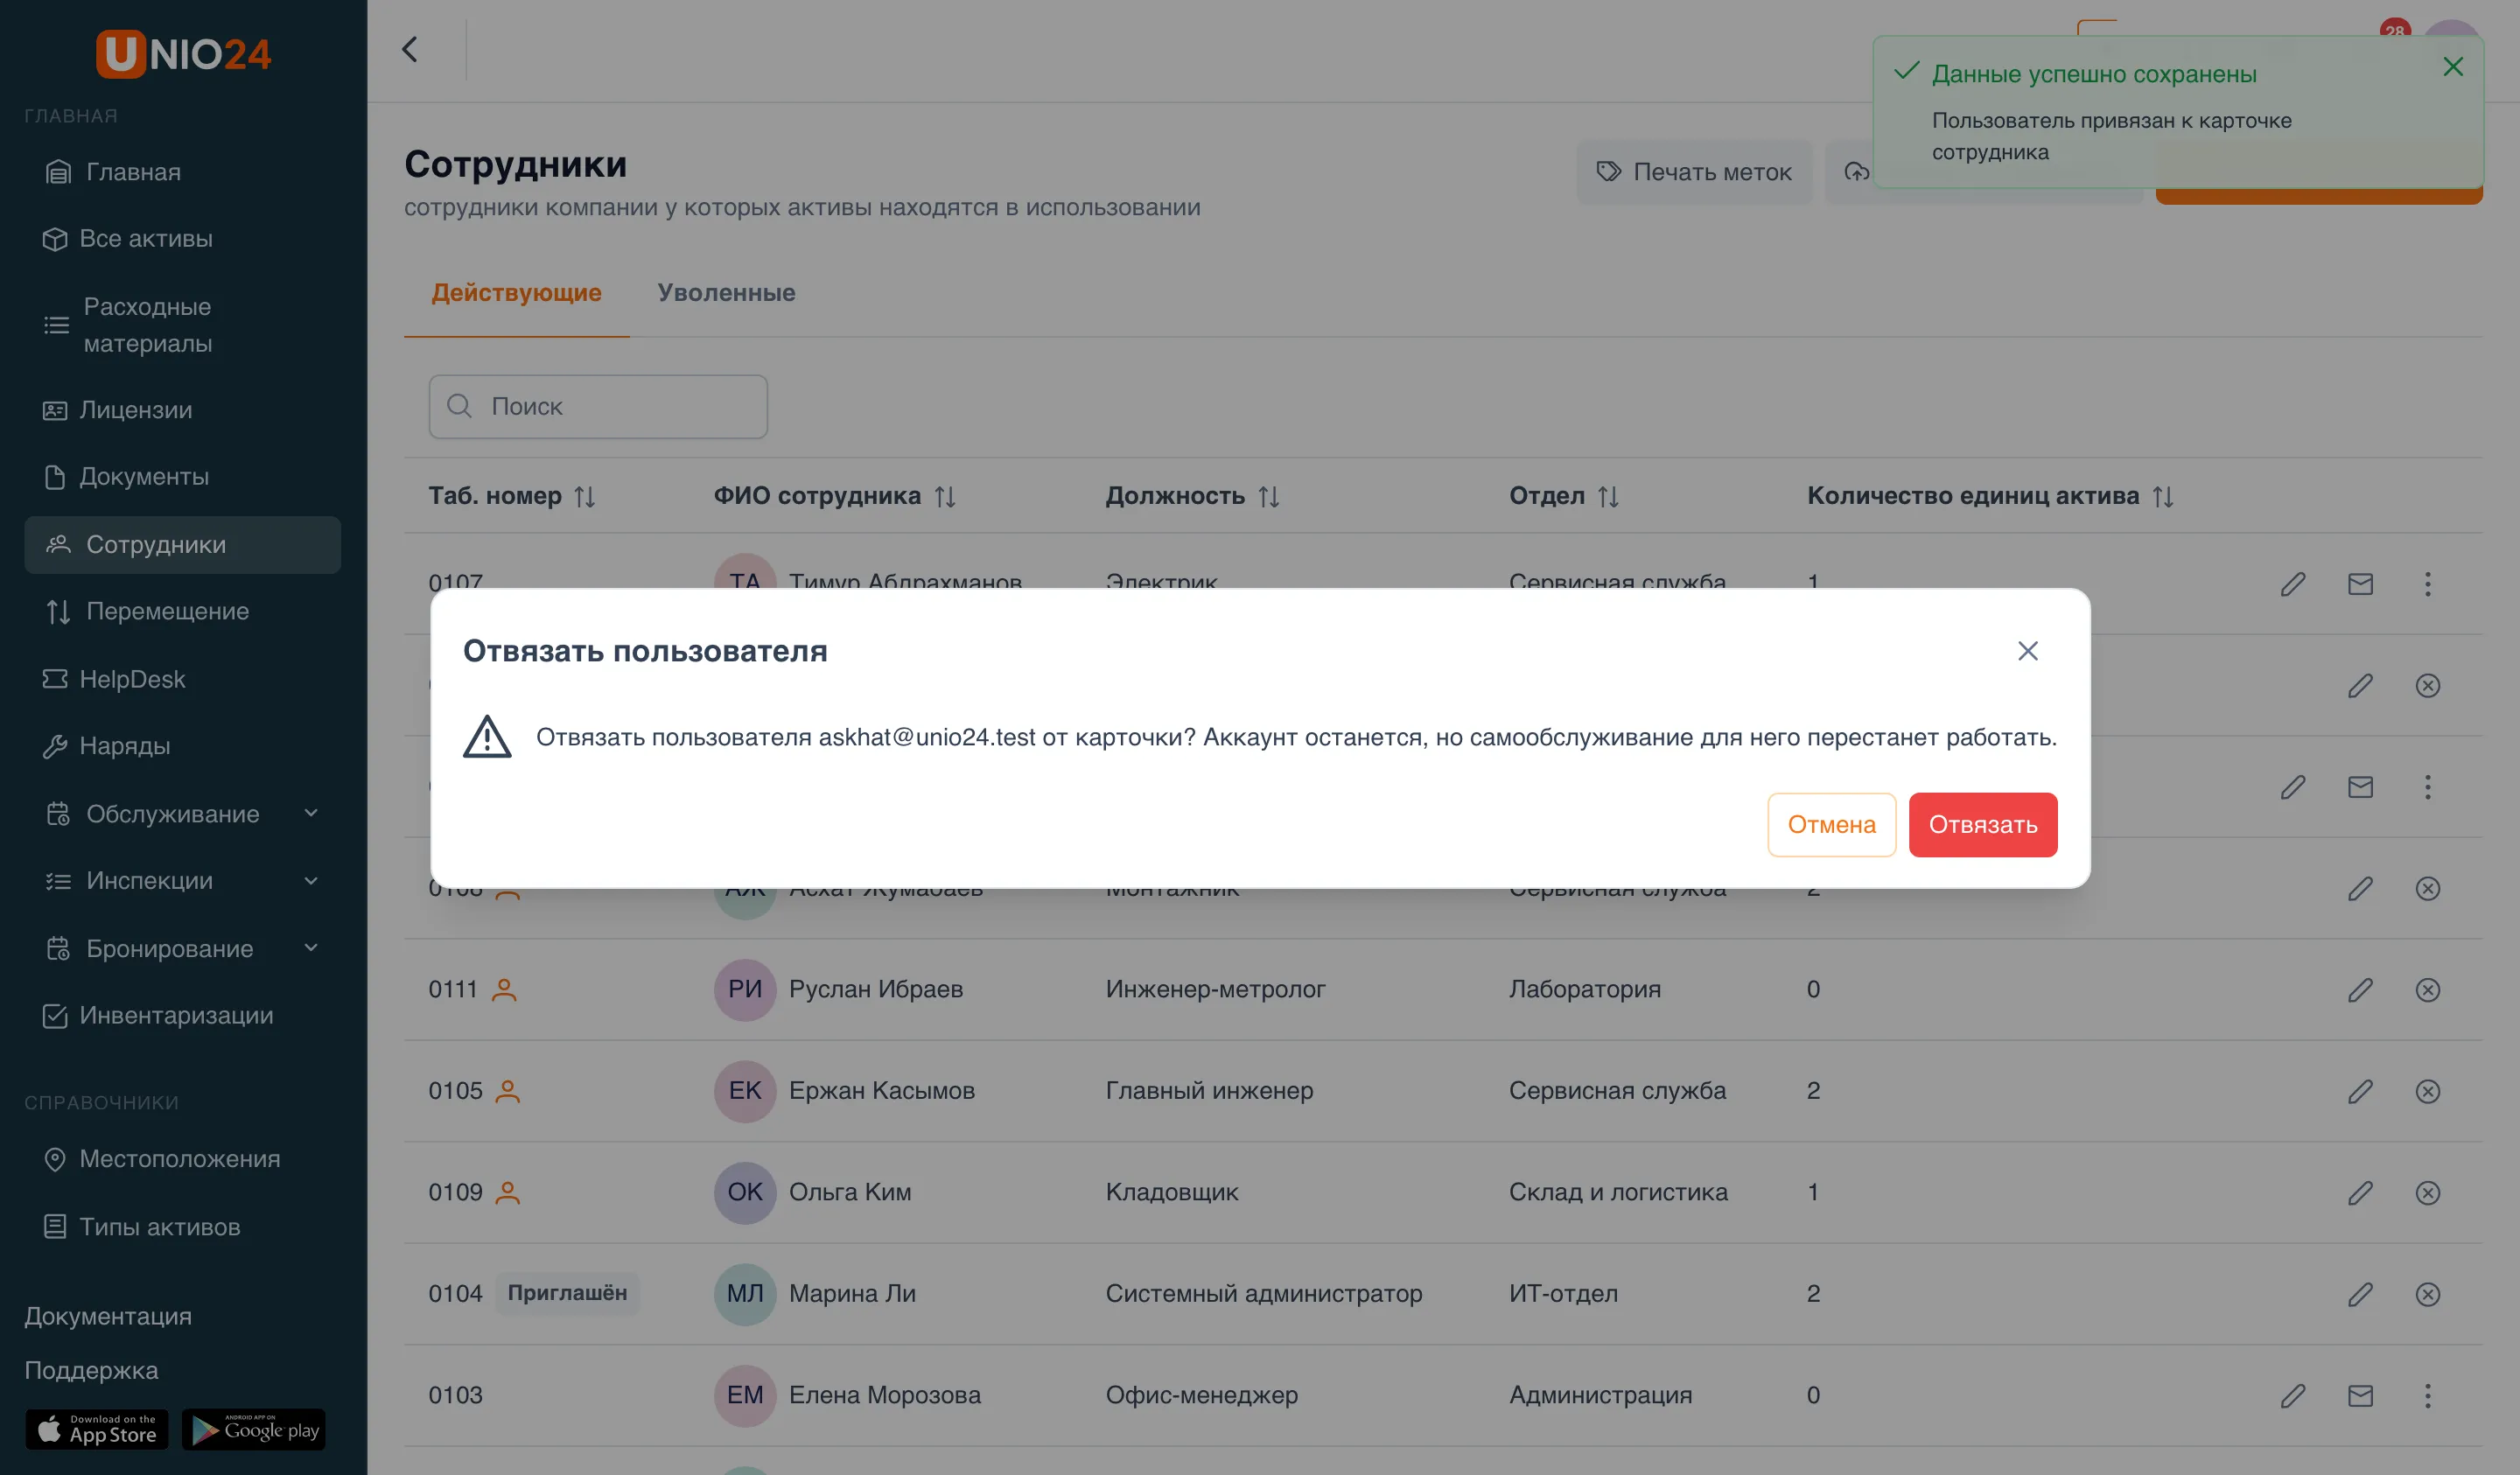Open three-dot menu for row 0107

2427,584
